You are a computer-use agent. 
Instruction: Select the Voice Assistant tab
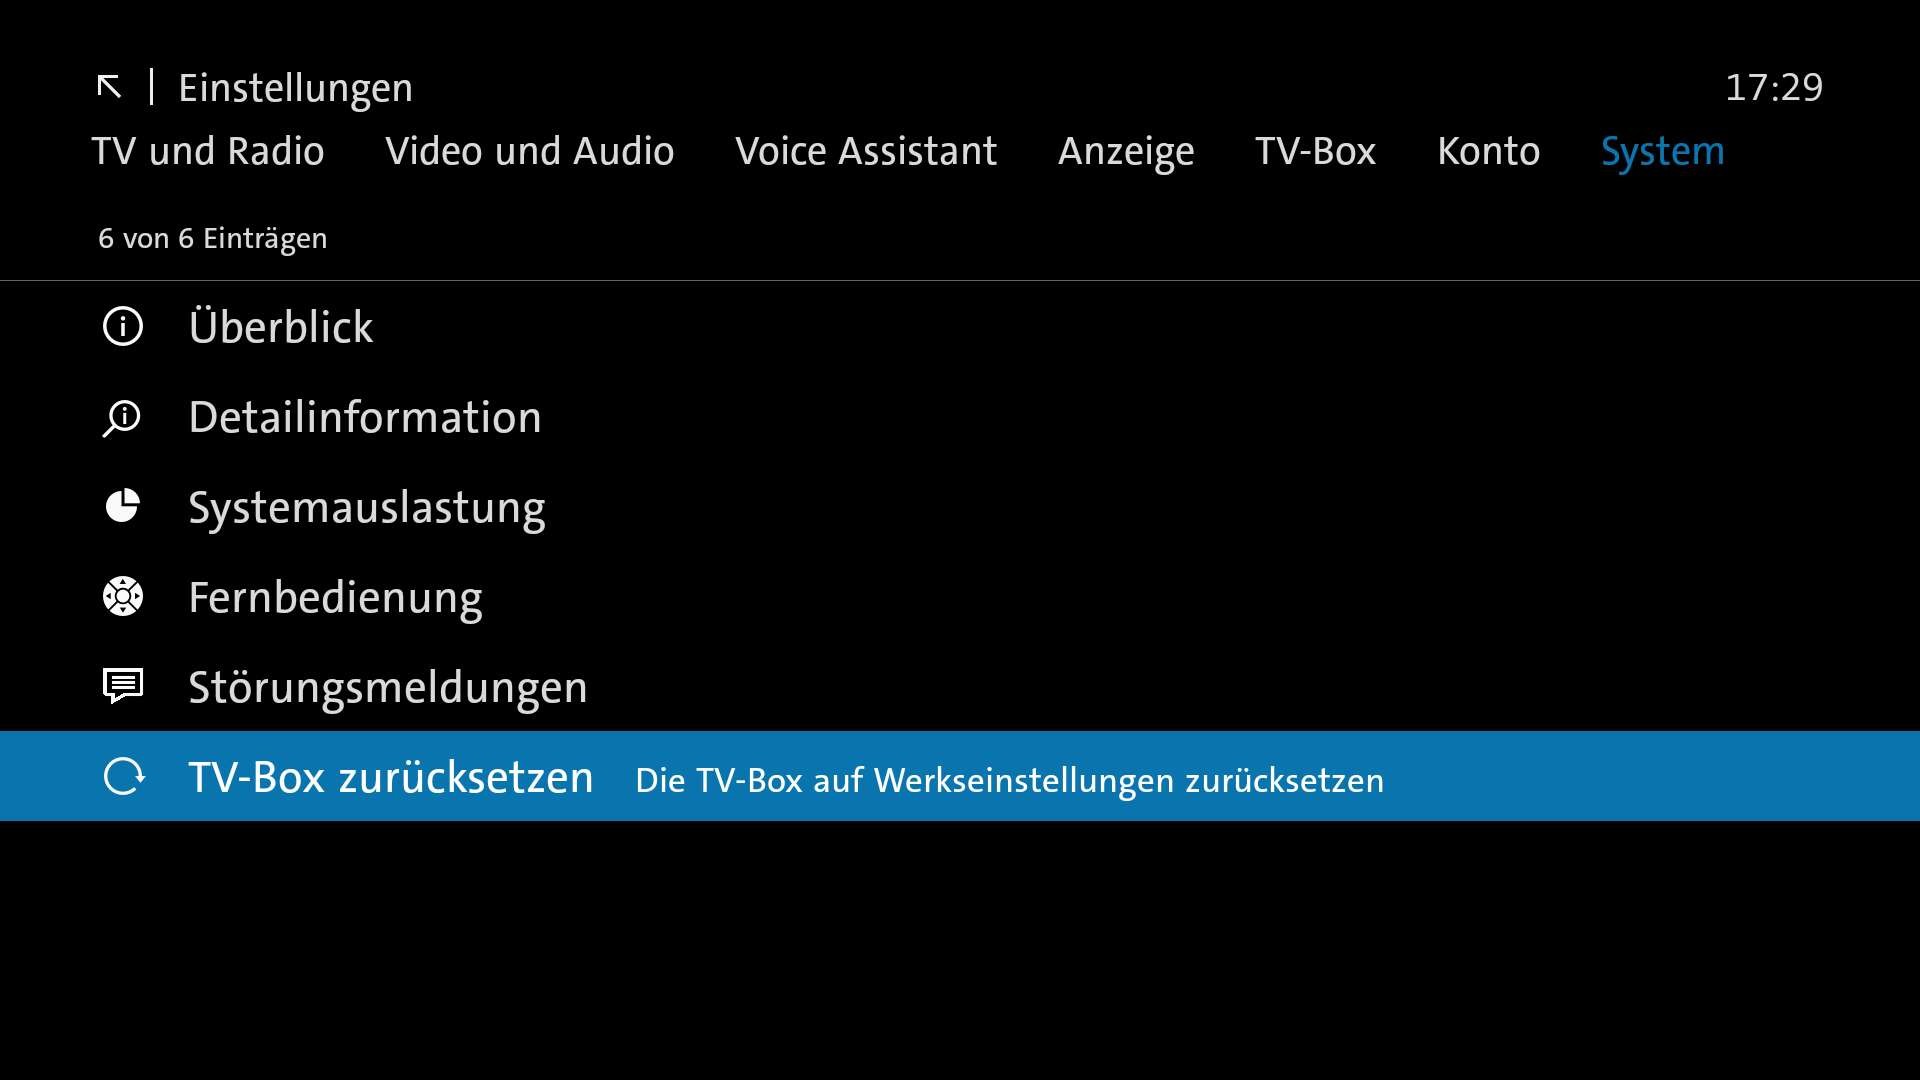865,151
